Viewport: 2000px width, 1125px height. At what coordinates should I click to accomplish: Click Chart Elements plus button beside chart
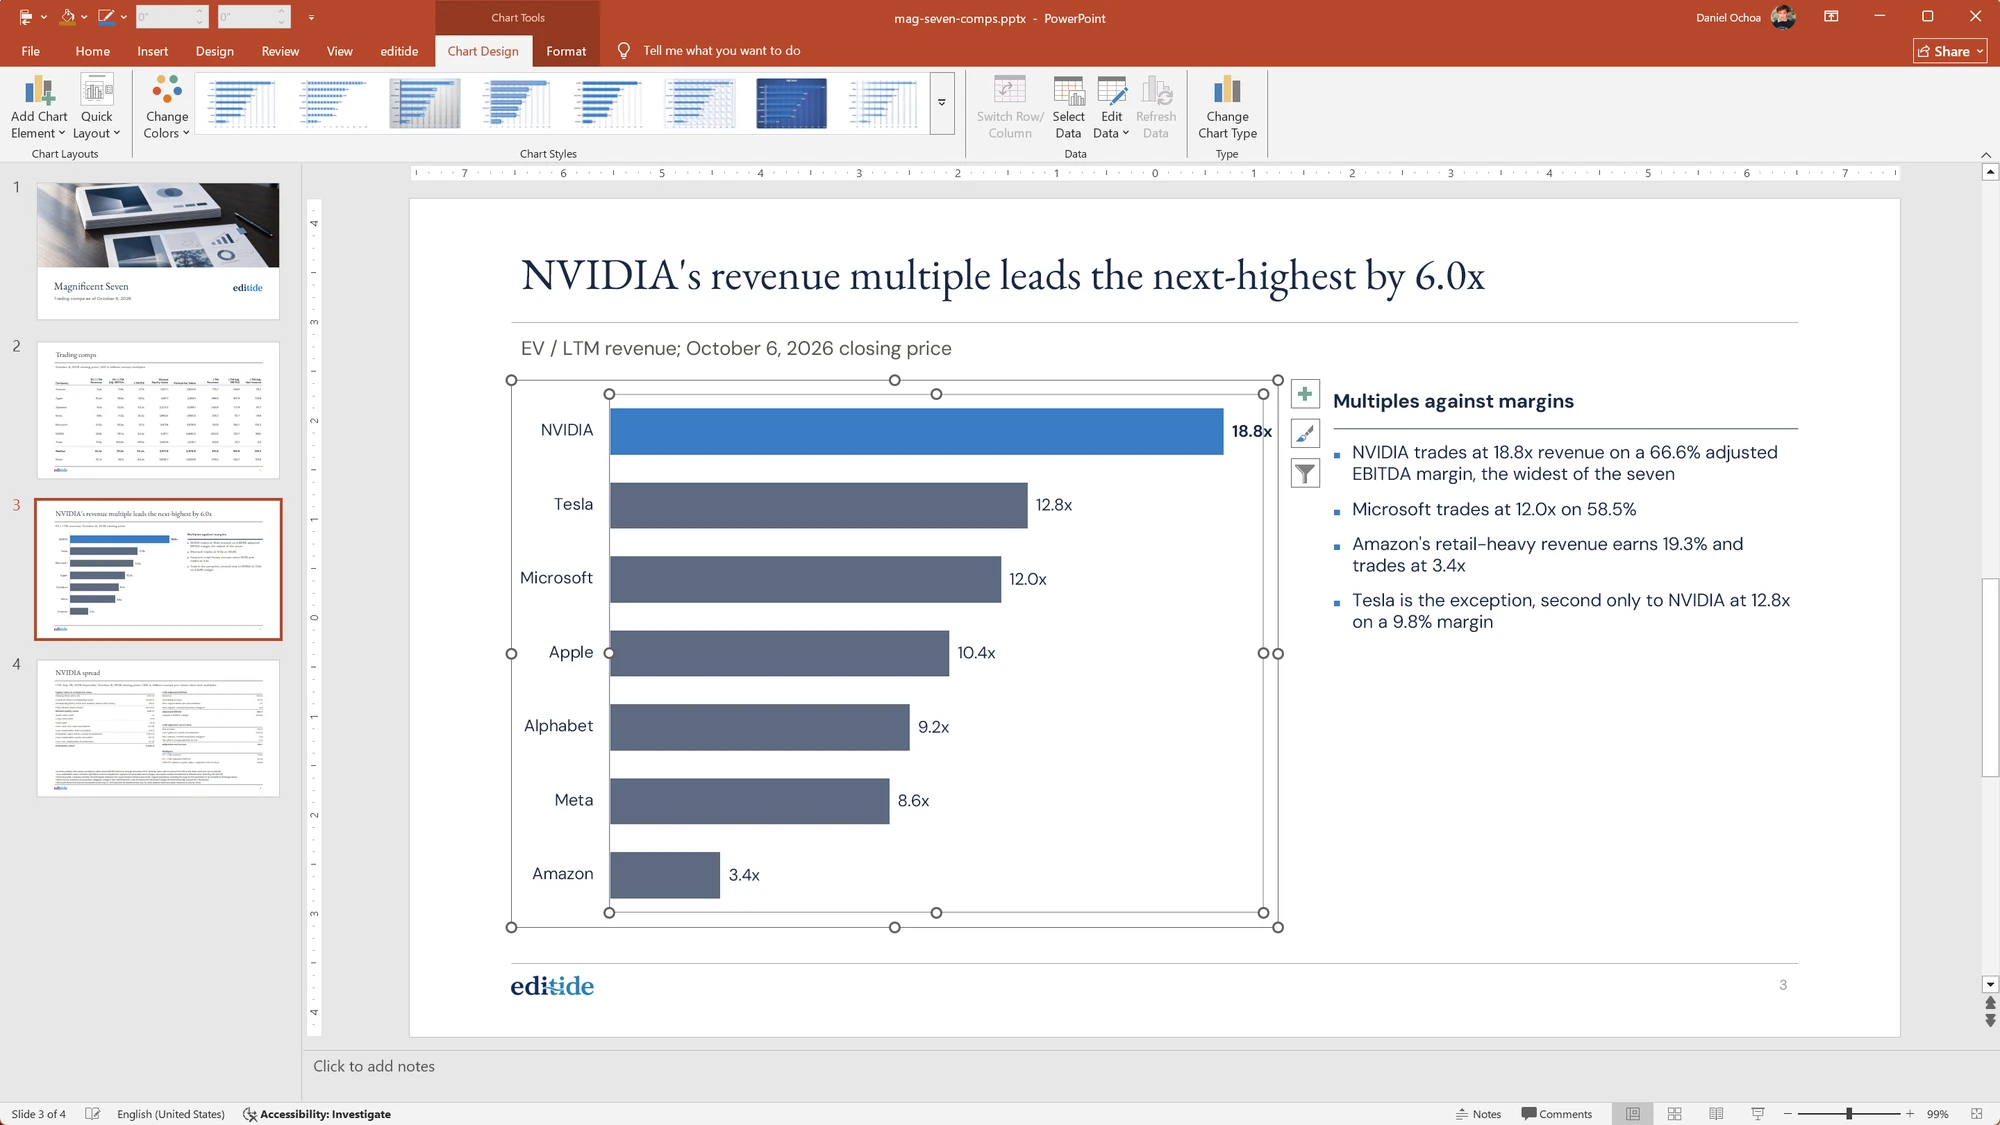pyautogui.click(x=1305, y=394)
